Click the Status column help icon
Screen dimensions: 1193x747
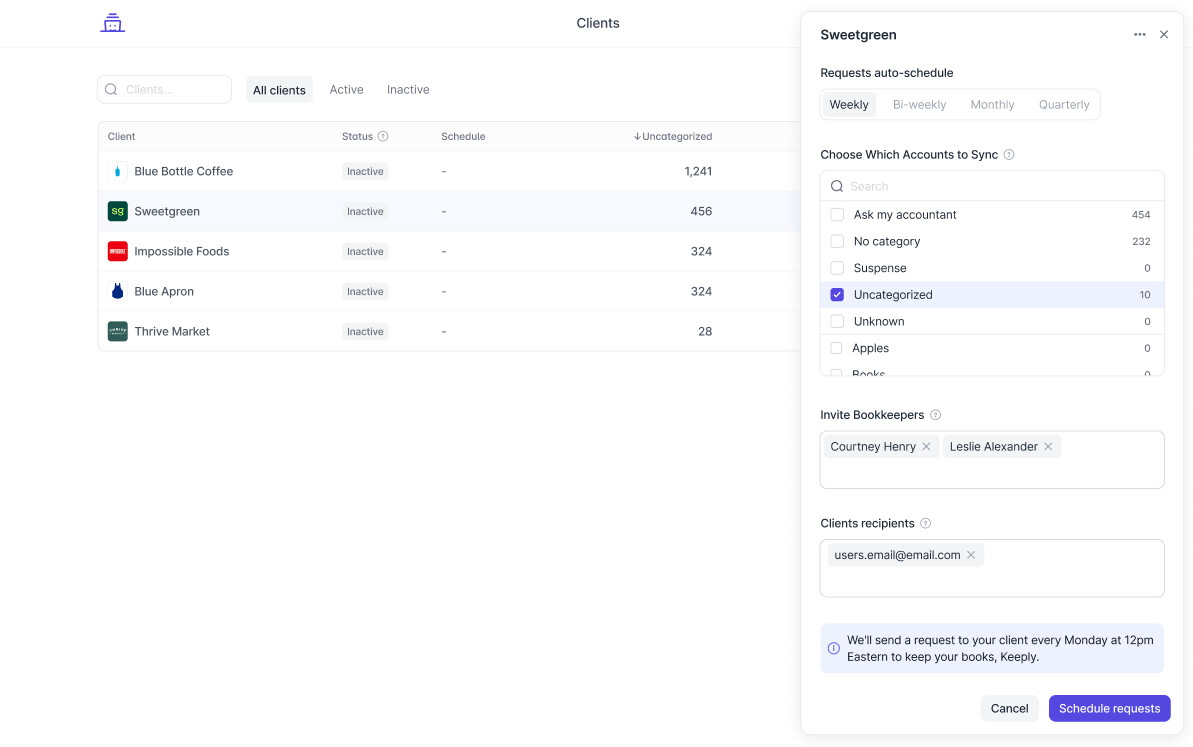(x=383, y=136)
